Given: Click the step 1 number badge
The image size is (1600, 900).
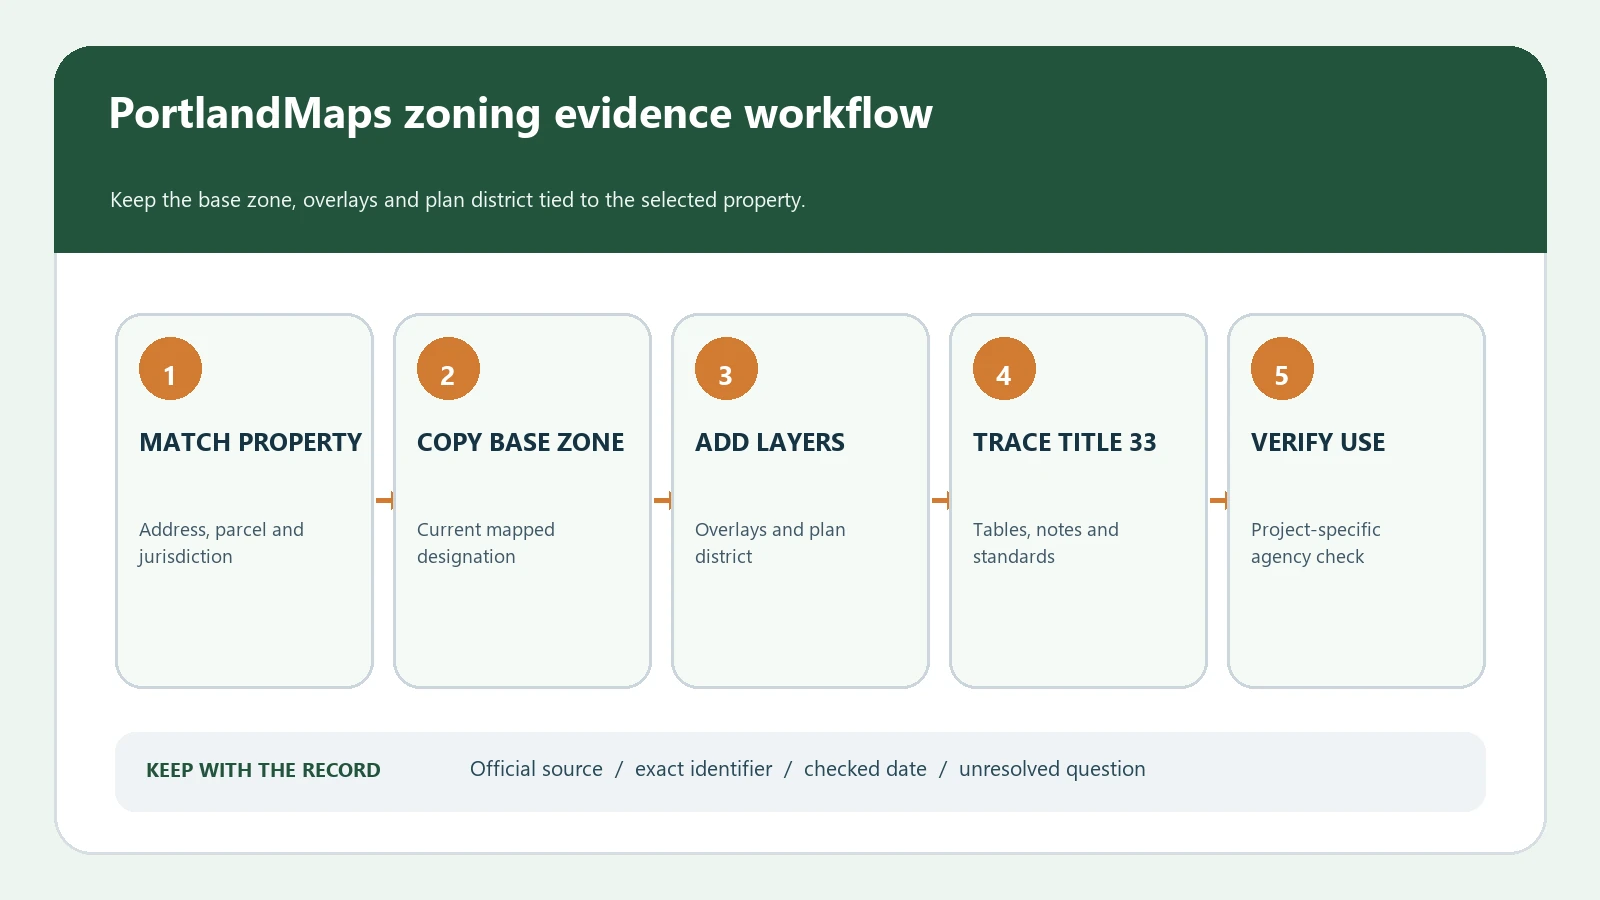Looking at the screenshot, I should click(x=170, y=369).
